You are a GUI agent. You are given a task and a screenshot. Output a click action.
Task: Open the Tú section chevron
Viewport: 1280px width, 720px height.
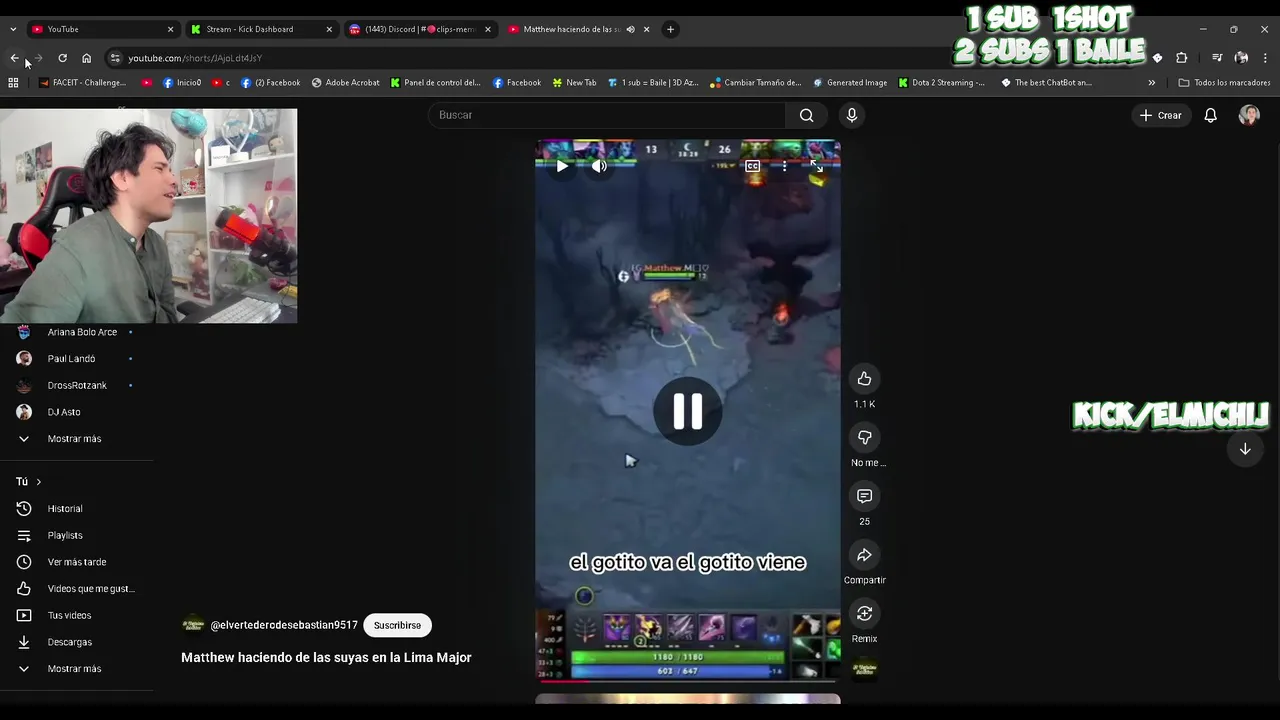(39, 482)
